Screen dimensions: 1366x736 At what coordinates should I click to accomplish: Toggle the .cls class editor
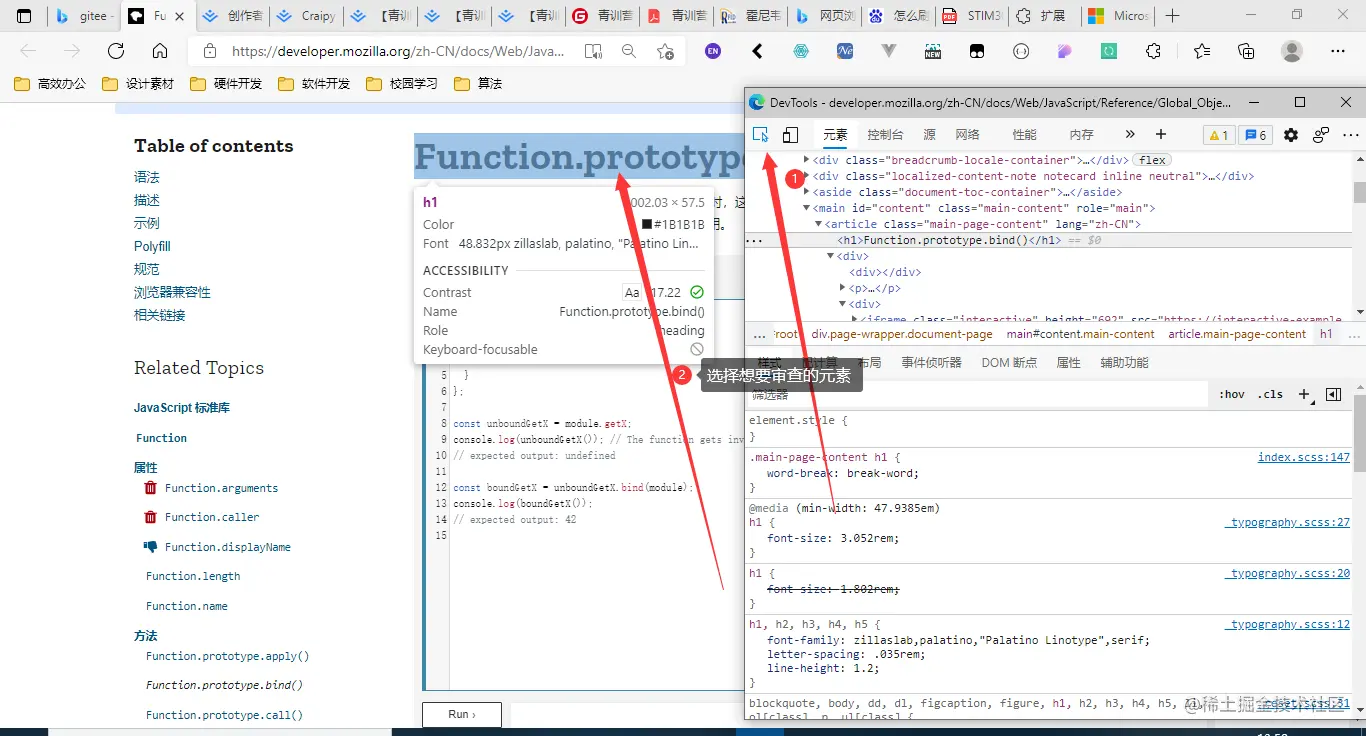pos(1270,394)
